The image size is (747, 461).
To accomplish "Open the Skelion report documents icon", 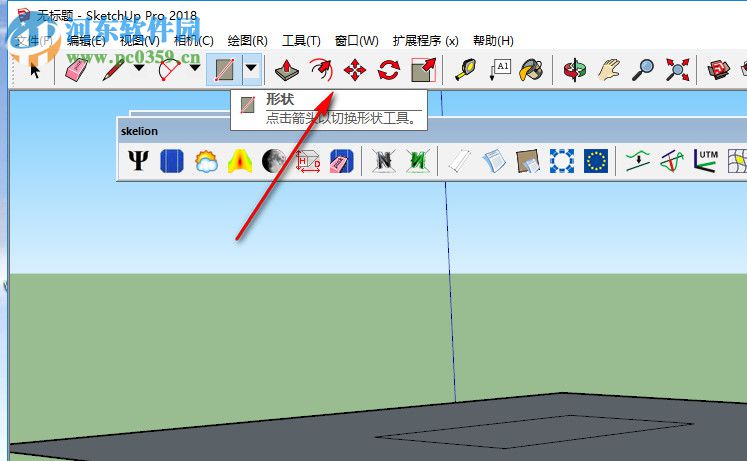I will tap(494, 161).
